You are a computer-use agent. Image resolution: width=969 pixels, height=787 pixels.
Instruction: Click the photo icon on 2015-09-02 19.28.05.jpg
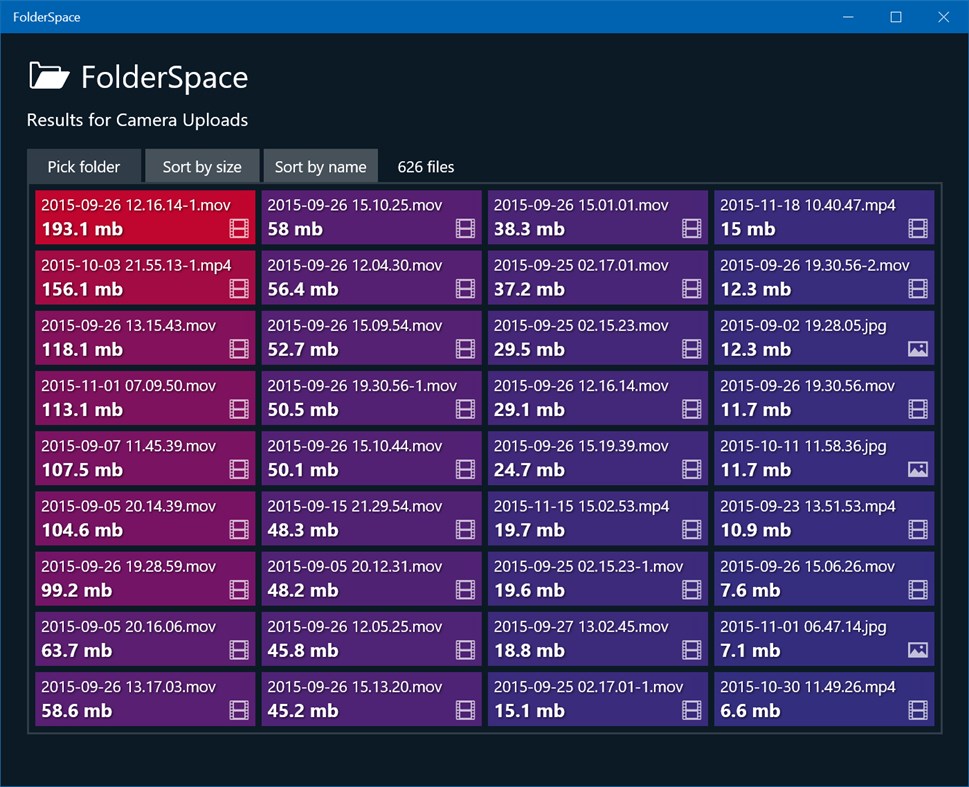pyautogui.click(x=918, y=349)
